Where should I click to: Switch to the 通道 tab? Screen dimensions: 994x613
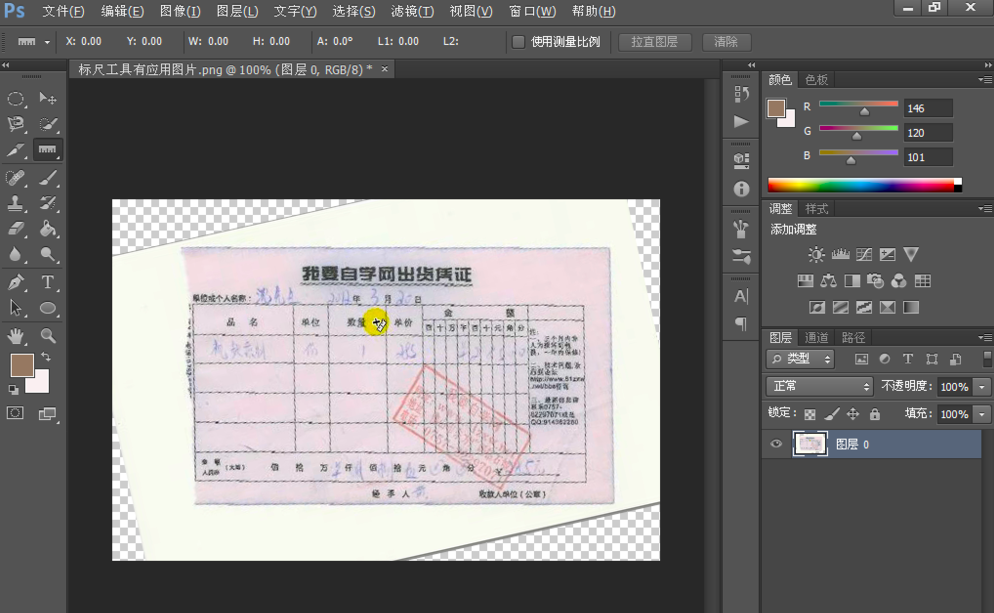tap(816, 337)
